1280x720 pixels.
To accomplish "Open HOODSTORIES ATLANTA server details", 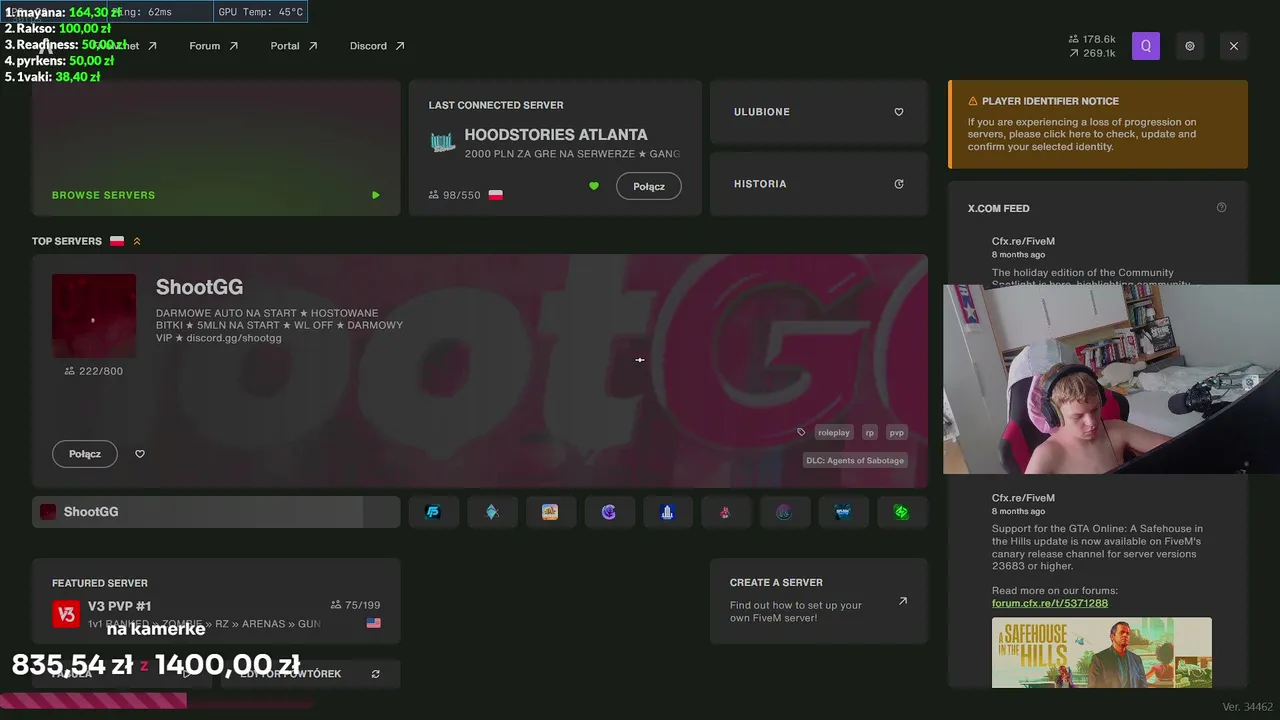I will click(556, 135).
